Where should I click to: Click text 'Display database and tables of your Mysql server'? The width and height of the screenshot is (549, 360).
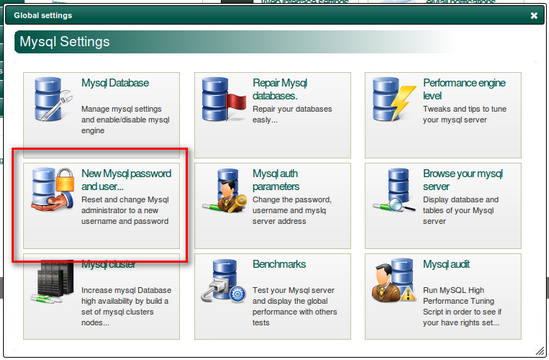[461, 210]
